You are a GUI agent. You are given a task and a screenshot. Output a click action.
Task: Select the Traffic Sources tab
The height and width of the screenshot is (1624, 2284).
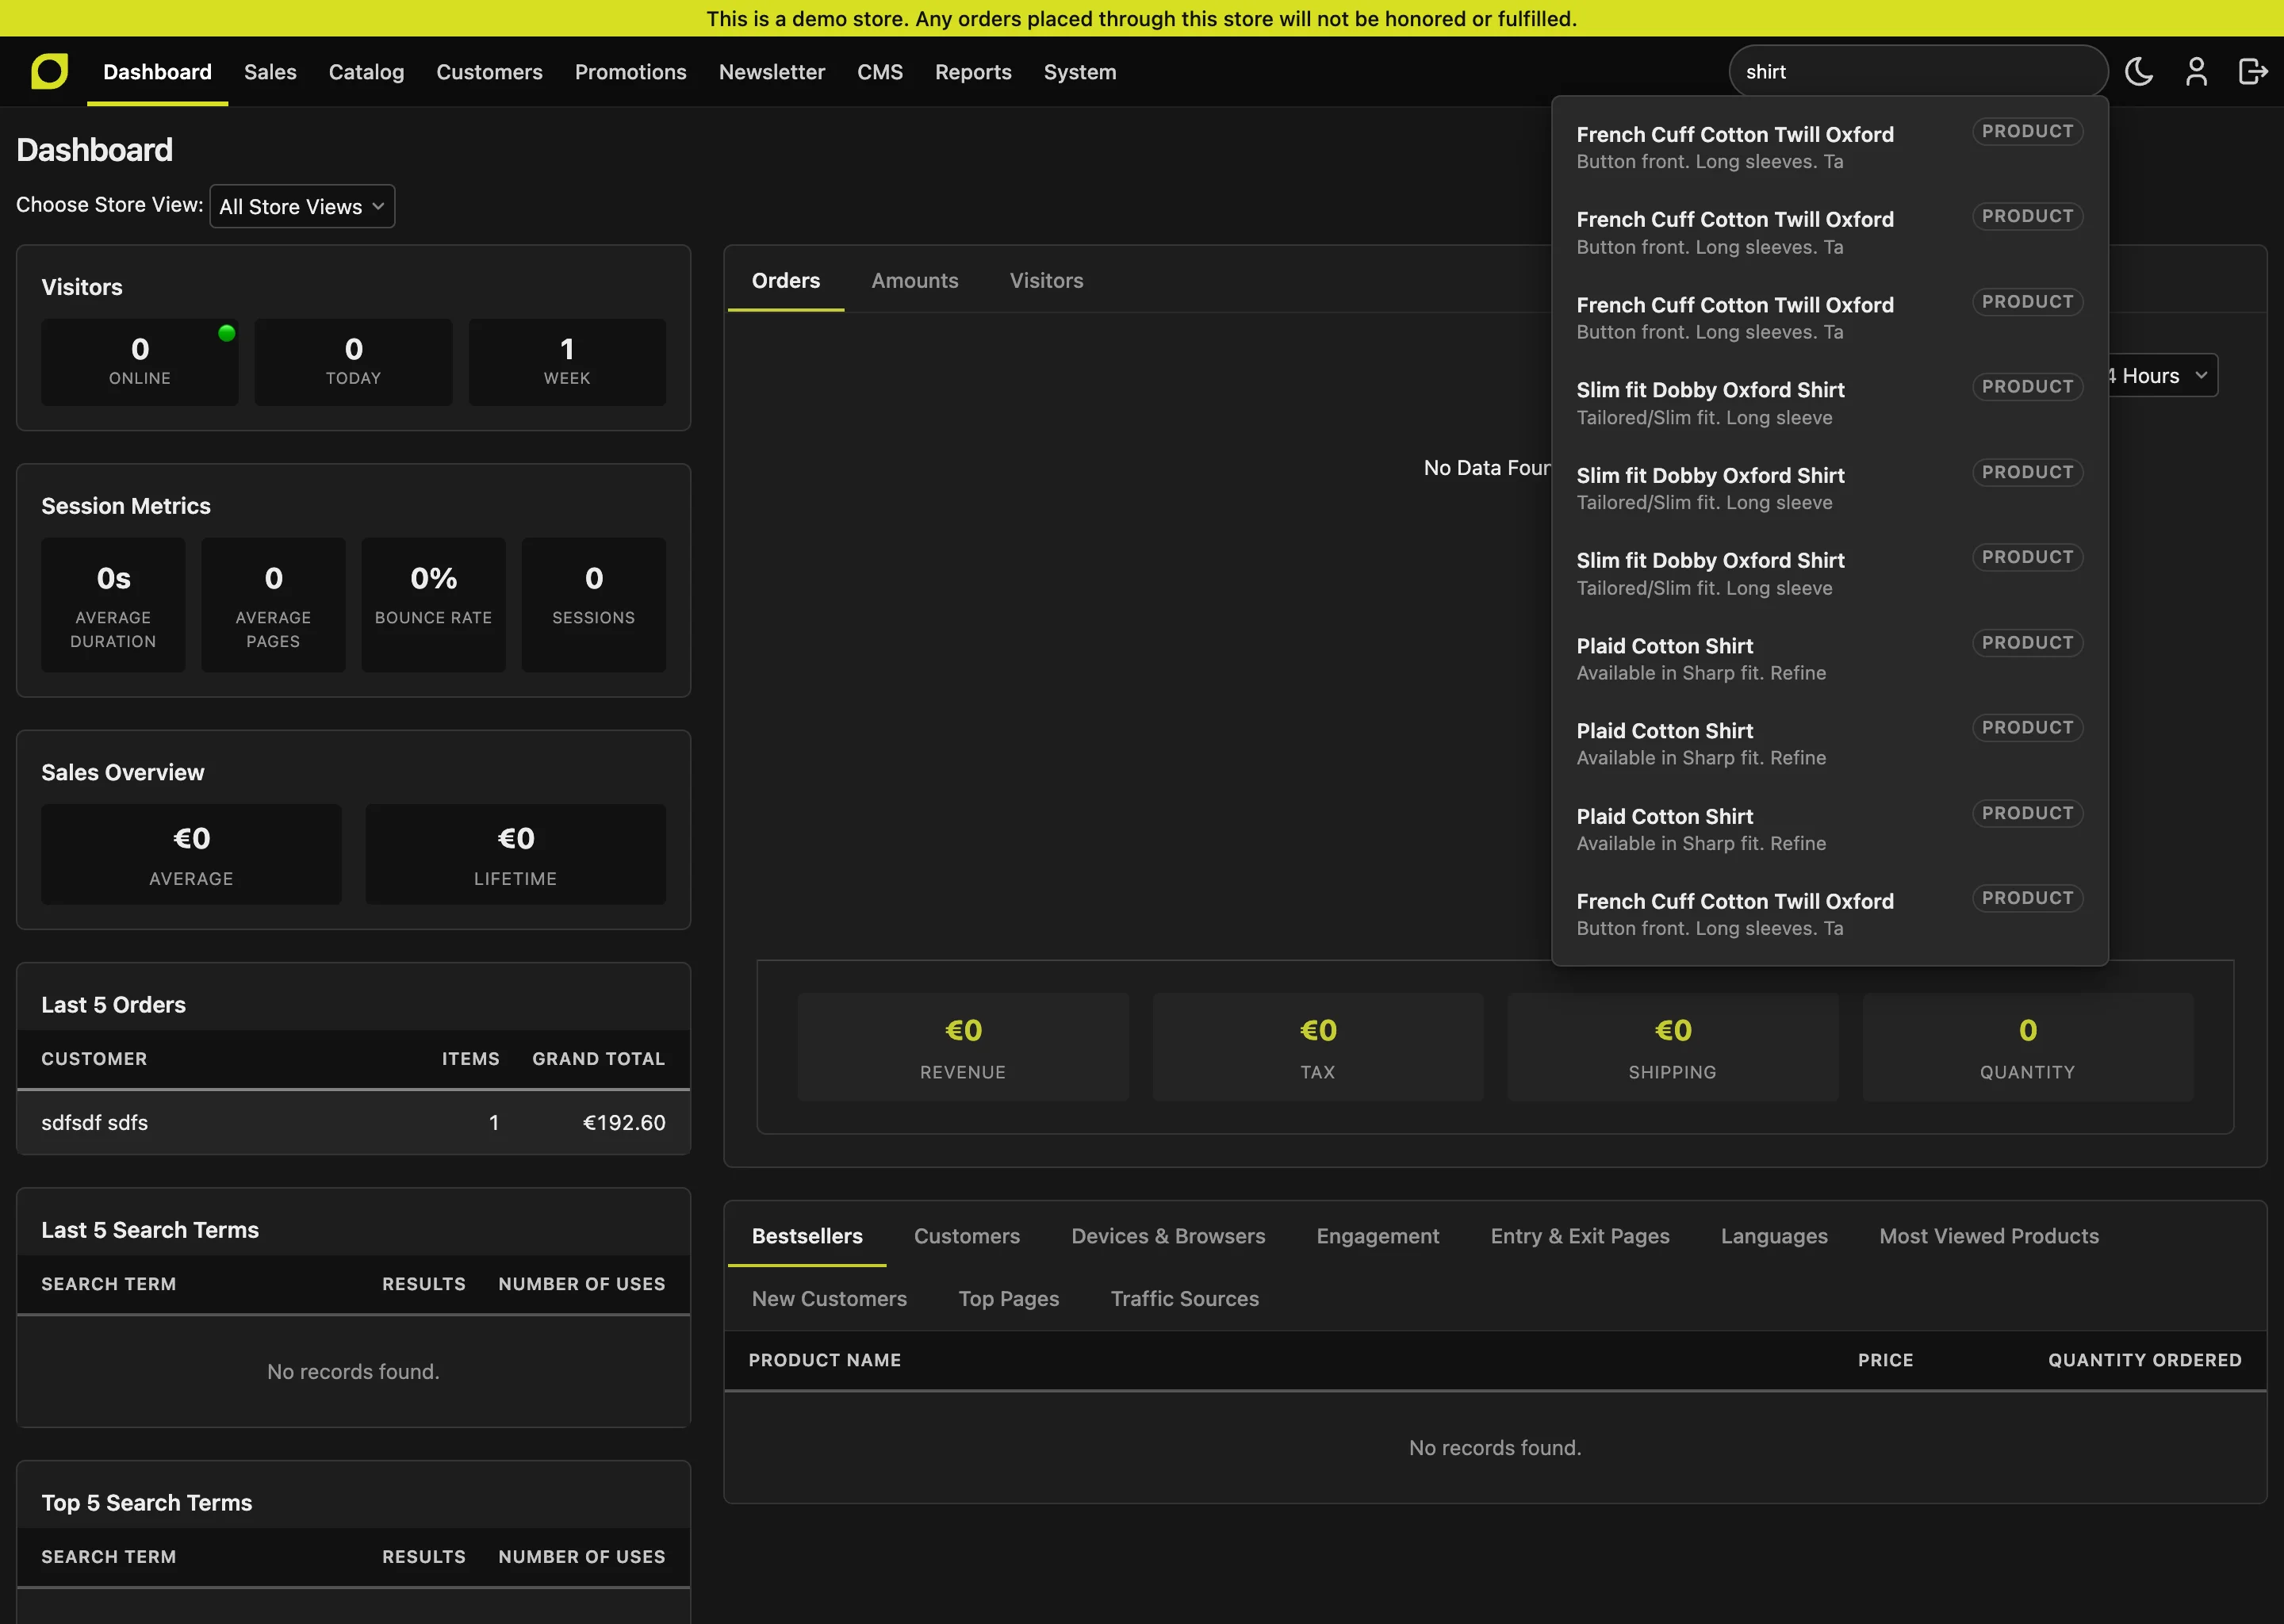tap(1185, 1298)
